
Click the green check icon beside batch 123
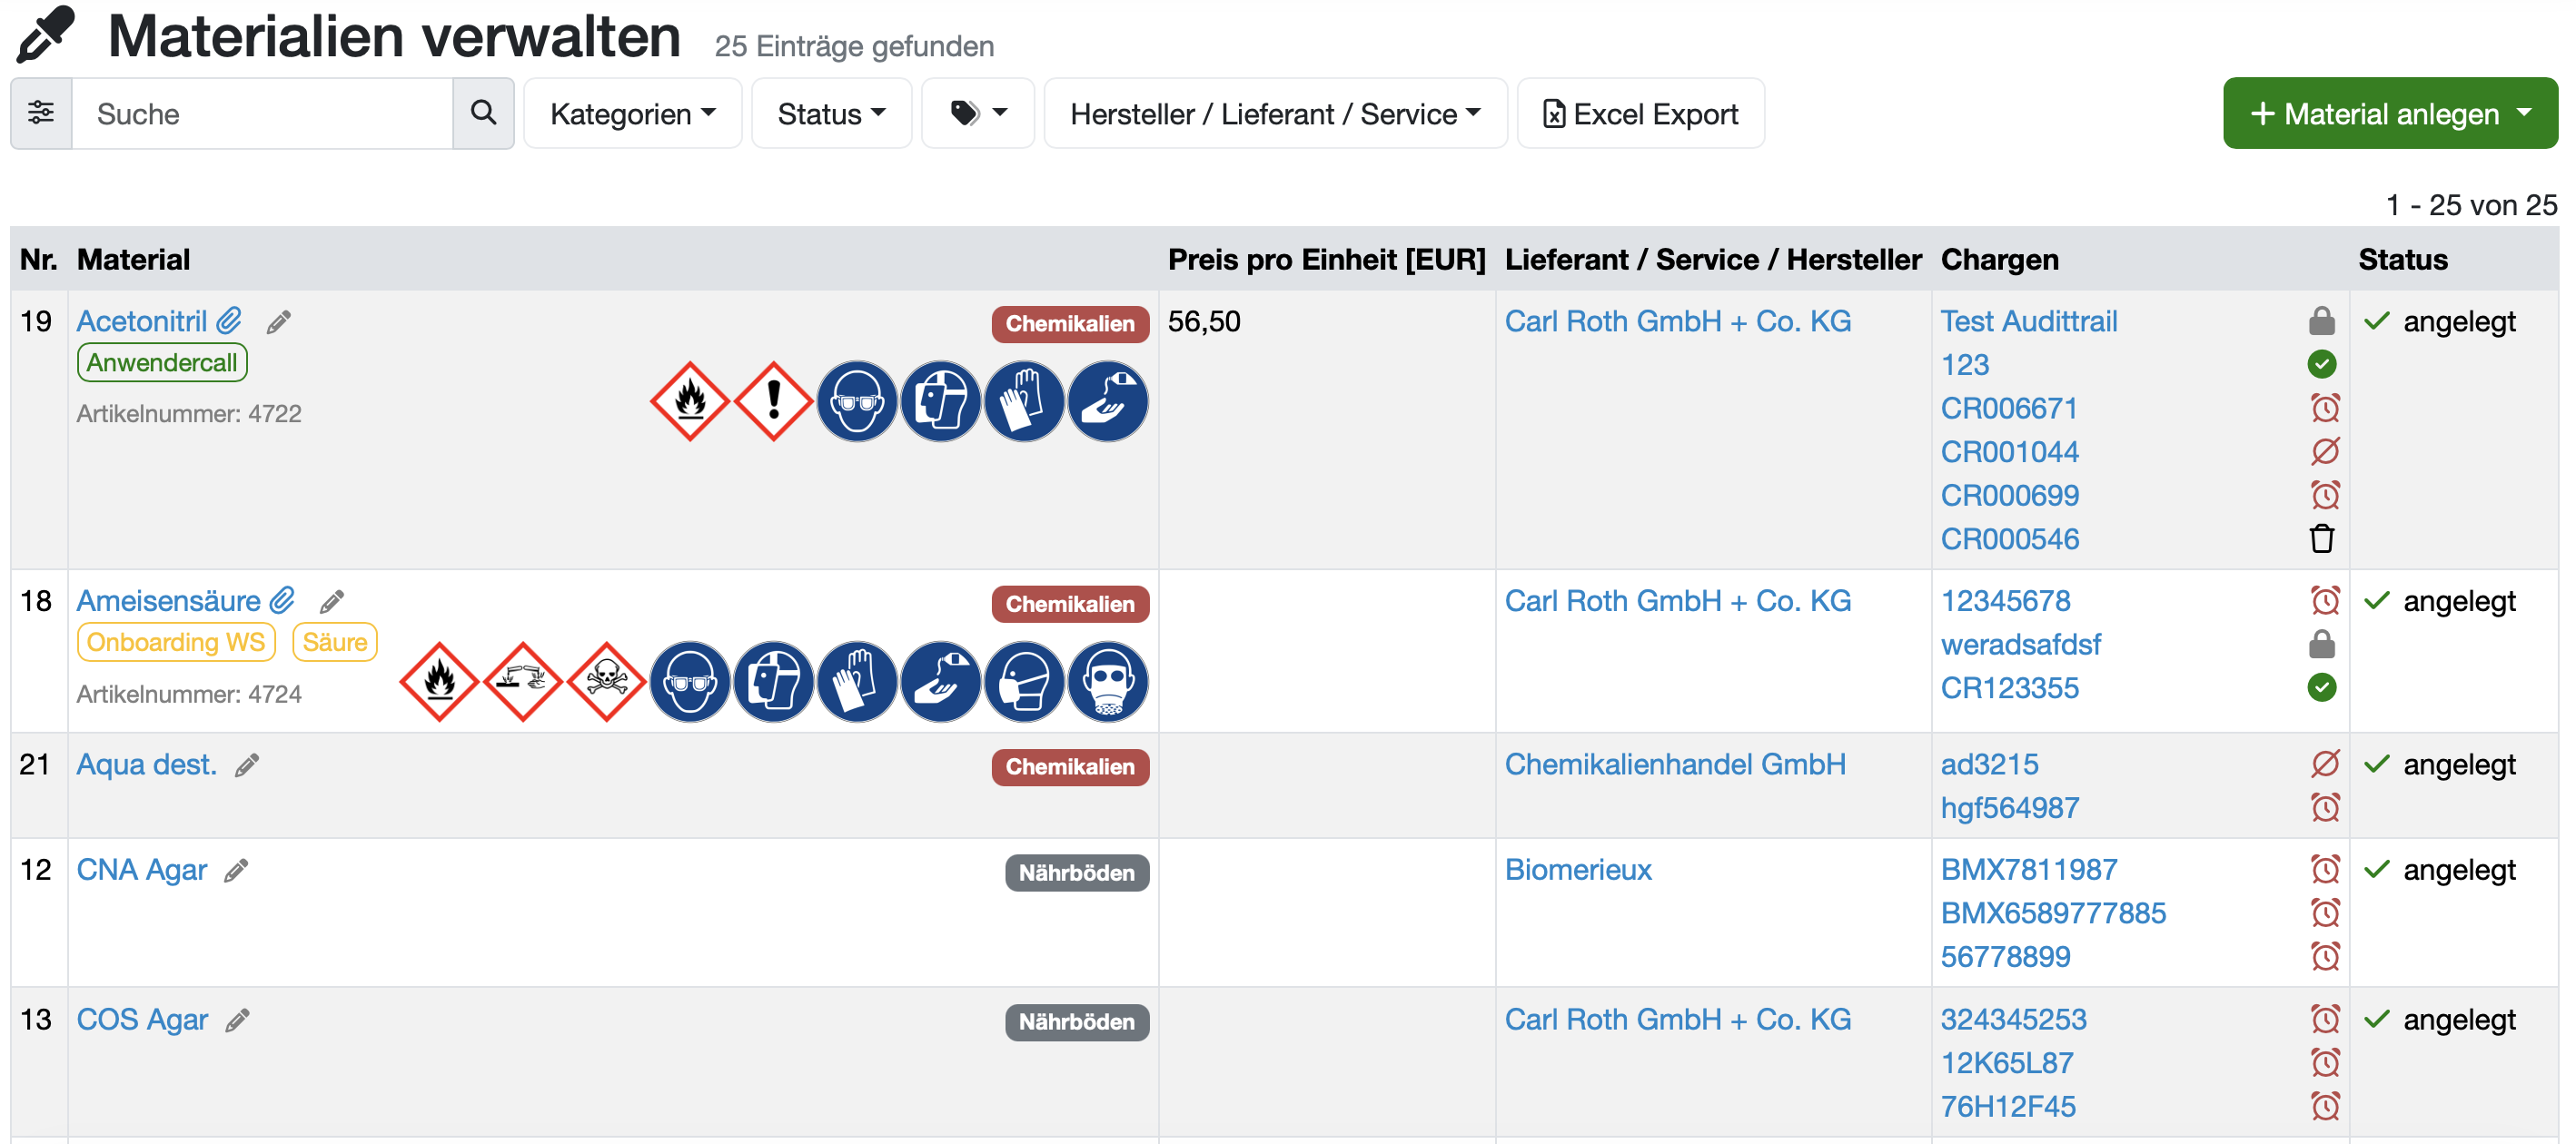click(2322, 364)
